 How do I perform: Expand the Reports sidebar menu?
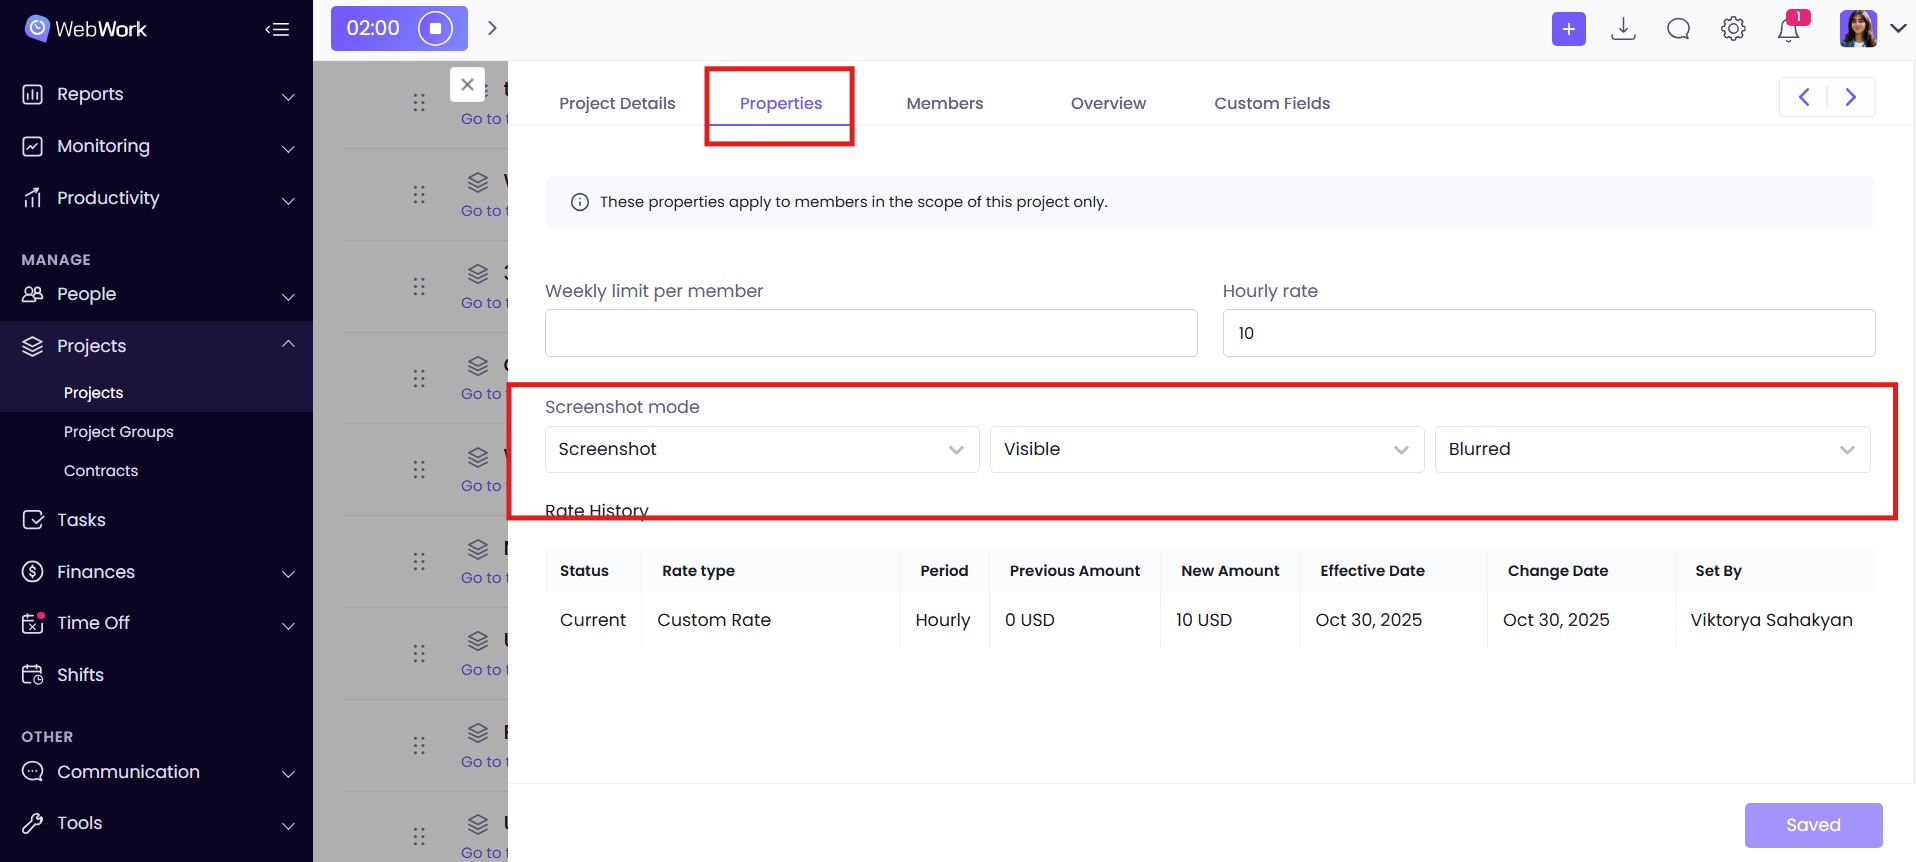coord(156,94)
